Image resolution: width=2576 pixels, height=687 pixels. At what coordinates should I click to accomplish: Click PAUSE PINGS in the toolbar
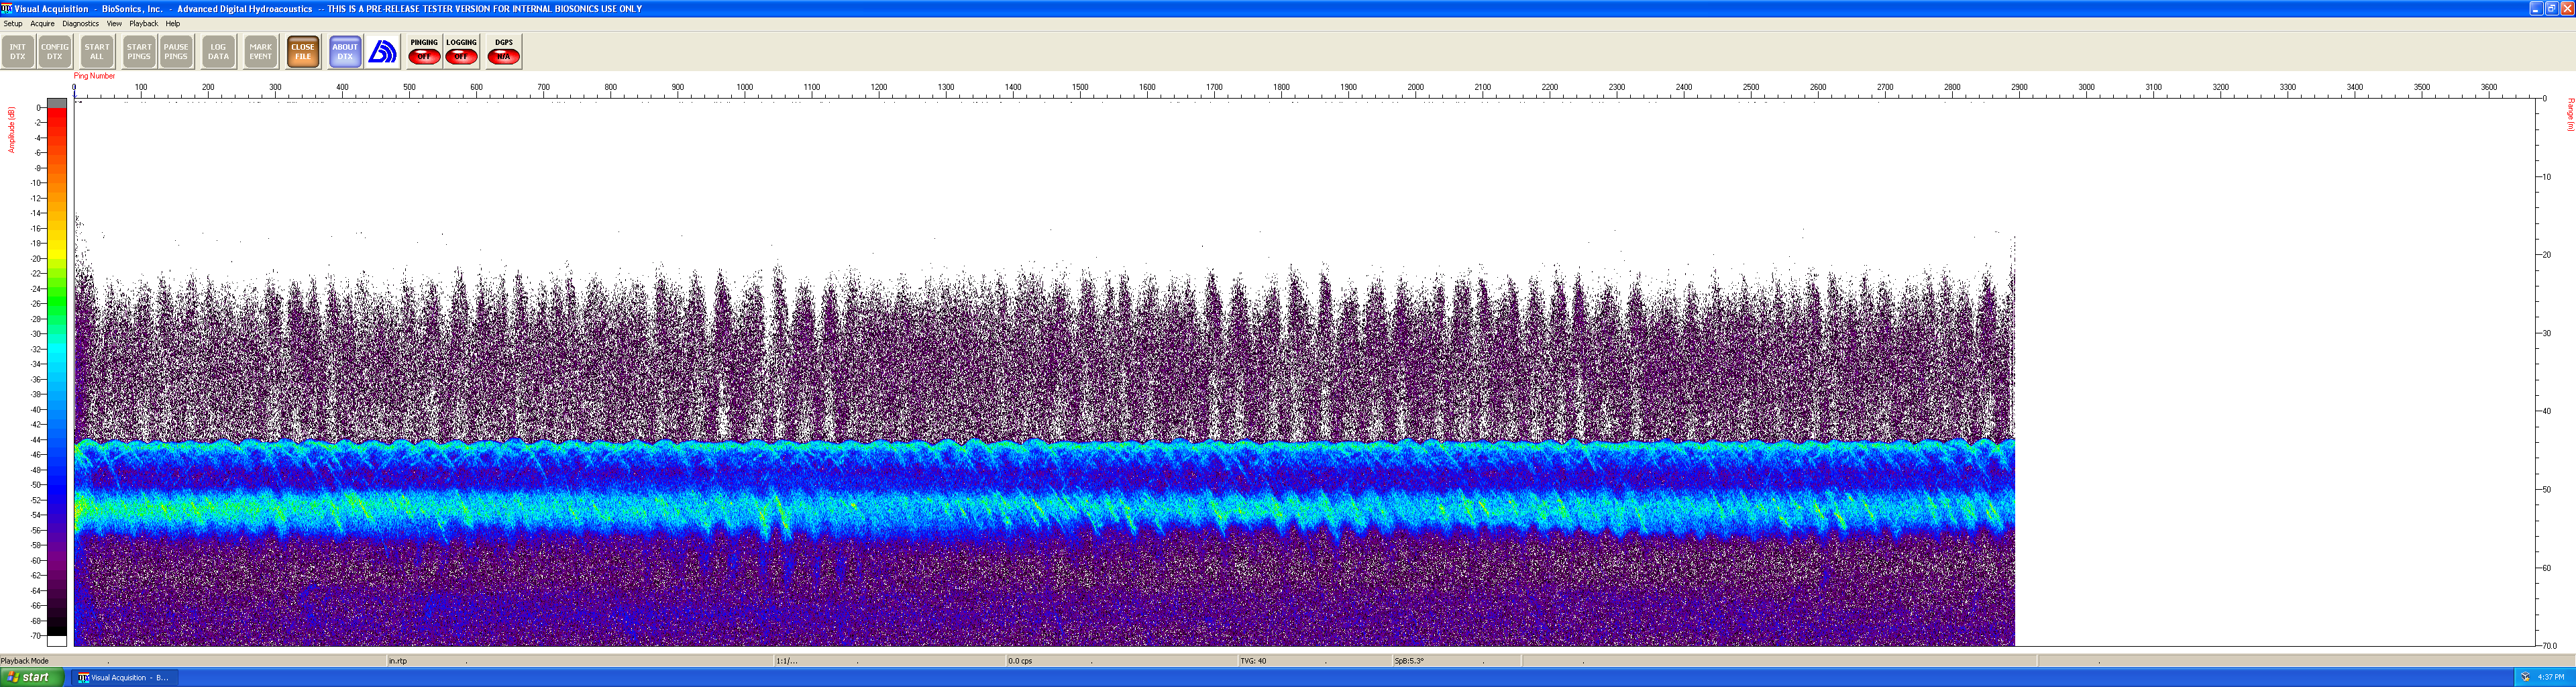point(176,52)
